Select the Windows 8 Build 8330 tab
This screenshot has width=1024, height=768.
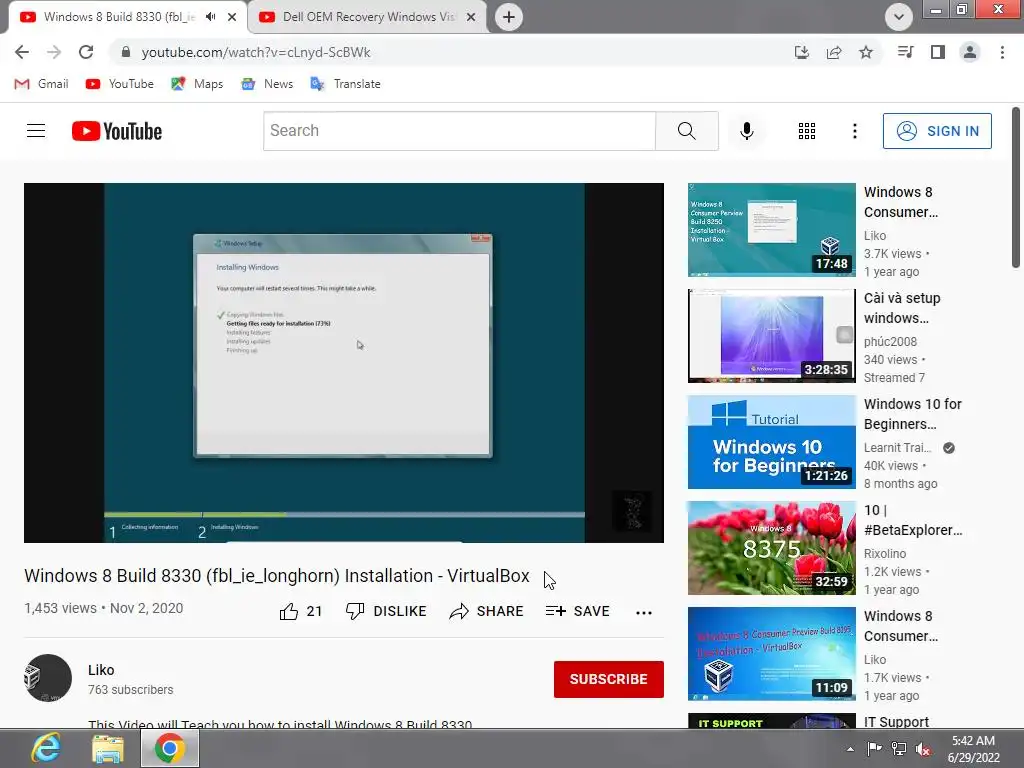(x=119, y=17)
